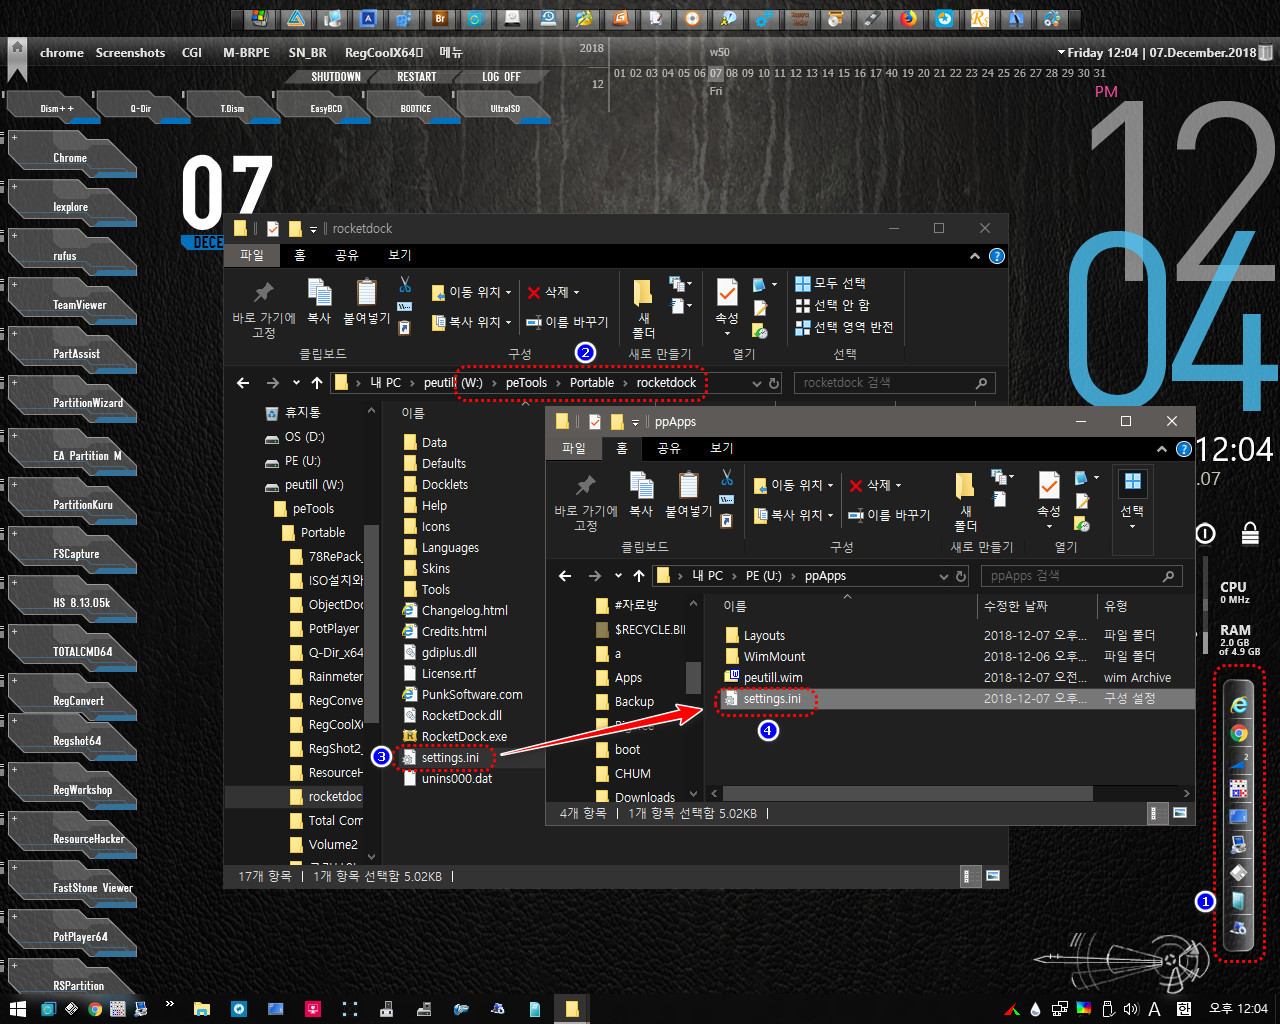Open View tab in ppApps window
This screenshot has height=1024, width=1280.
pyautogui.click(x=722, y=448)
